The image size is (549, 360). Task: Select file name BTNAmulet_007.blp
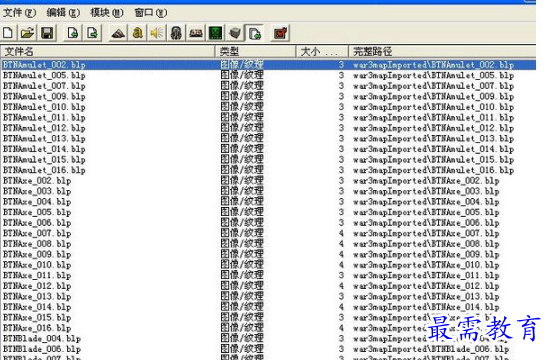[x=44, y=86]
